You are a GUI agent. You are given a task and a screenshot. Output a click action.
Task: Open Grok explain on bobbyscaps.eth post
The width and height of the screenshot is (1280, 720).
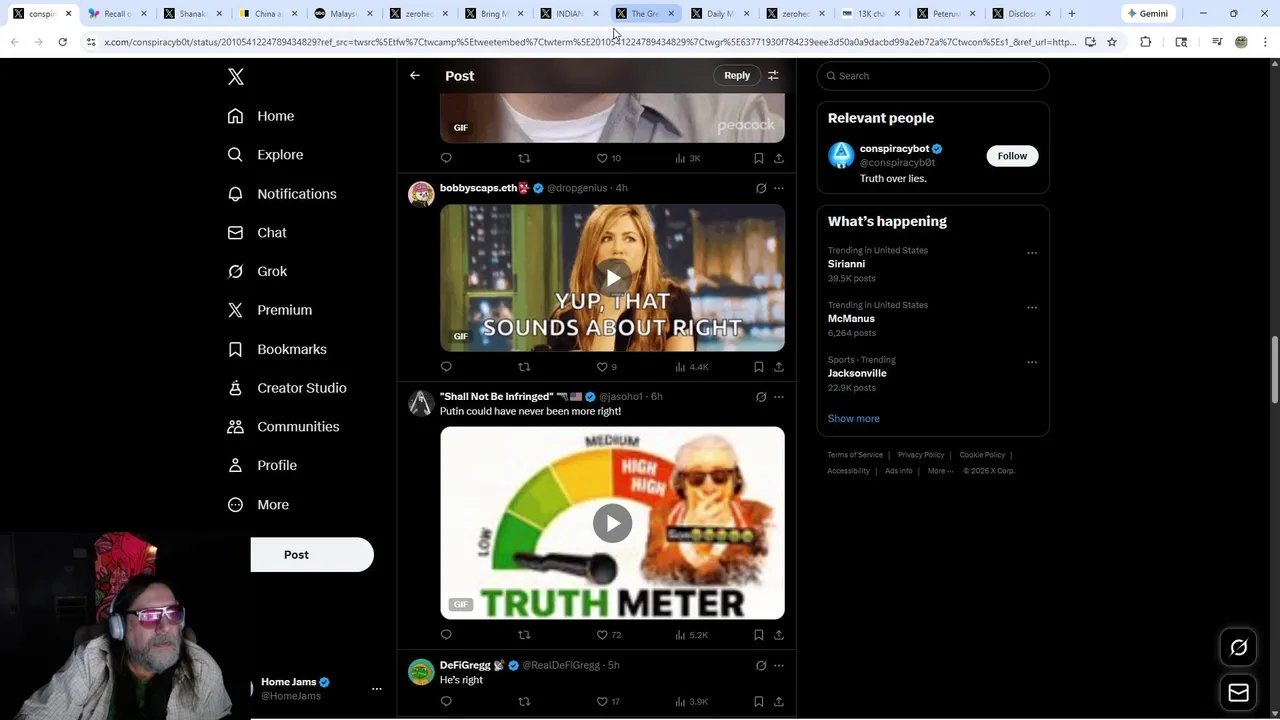click(x=761, y=188)
